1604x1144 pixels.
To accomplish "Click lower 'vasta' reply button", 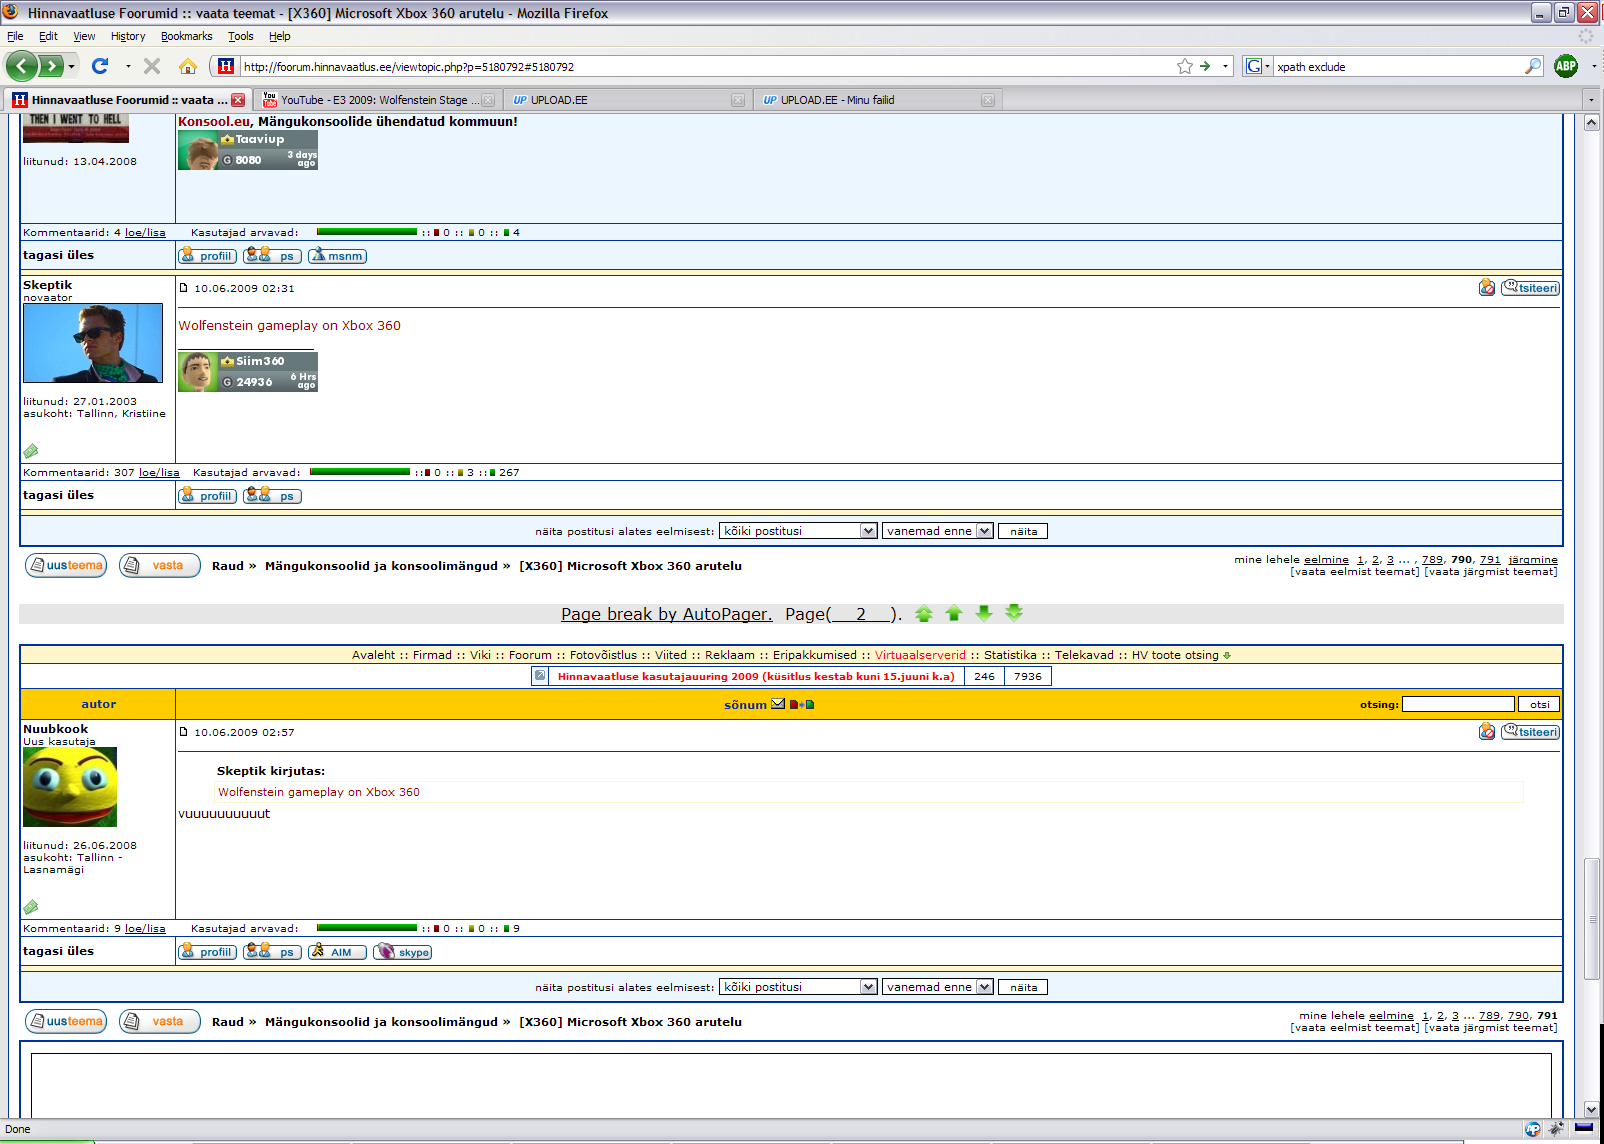I will (160, 1022).
